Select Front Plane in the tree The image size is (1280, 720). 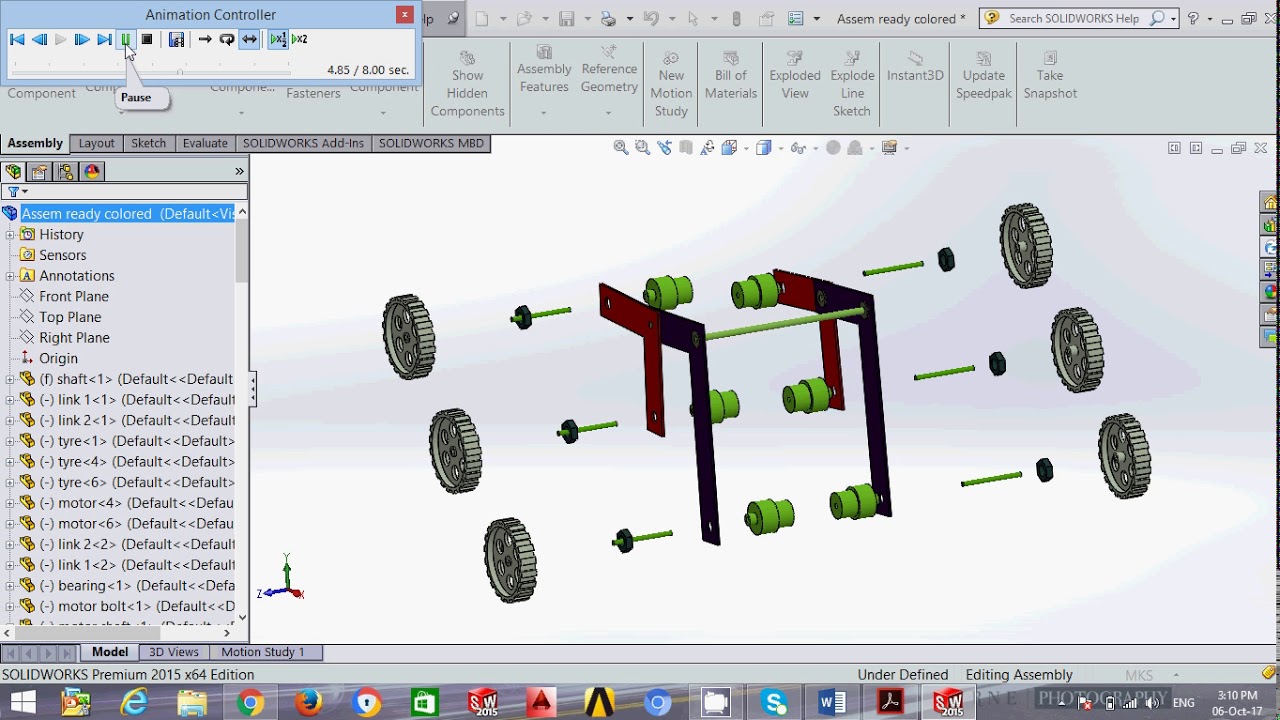coord(74,296)
